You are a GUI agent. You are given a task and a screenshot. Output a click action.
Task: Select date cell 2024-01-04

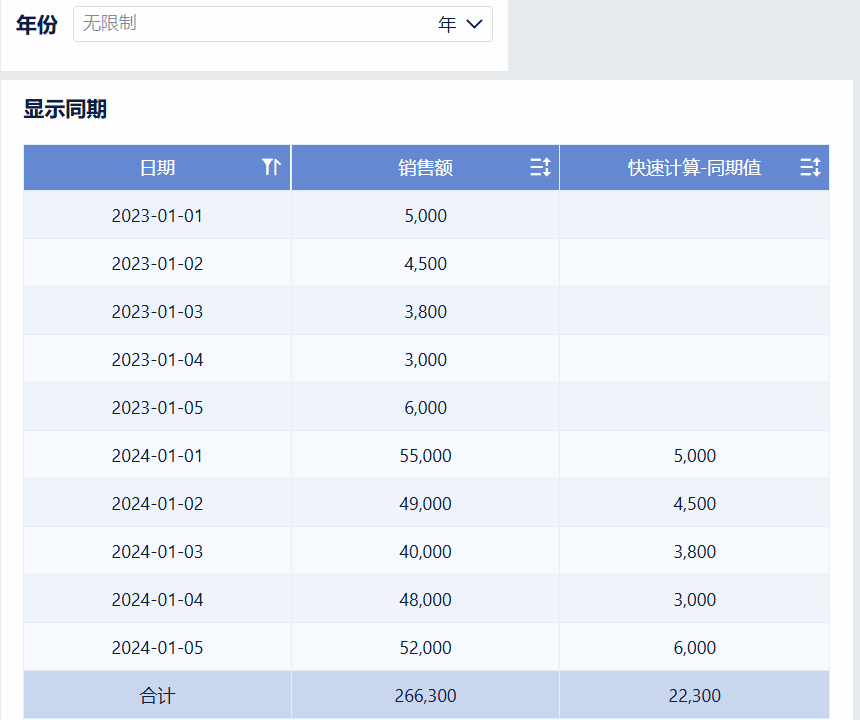[x=157, y=599]
